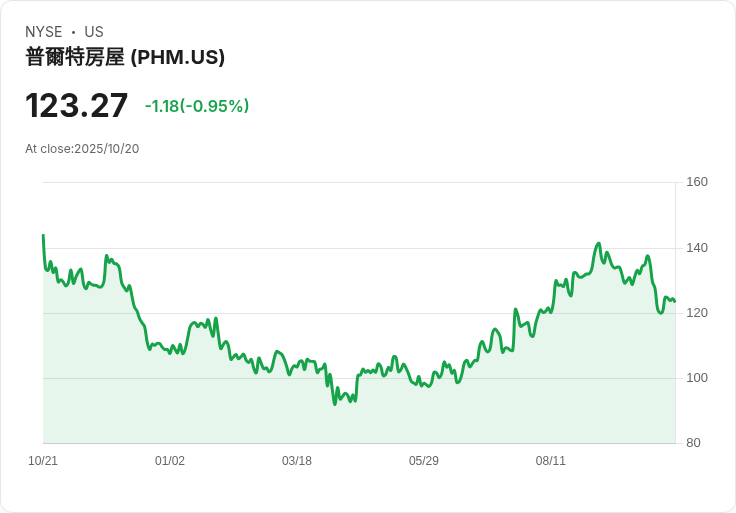Click the 120 y-axis price label
Screen dimensions: 736x513
tap(697, 313)
